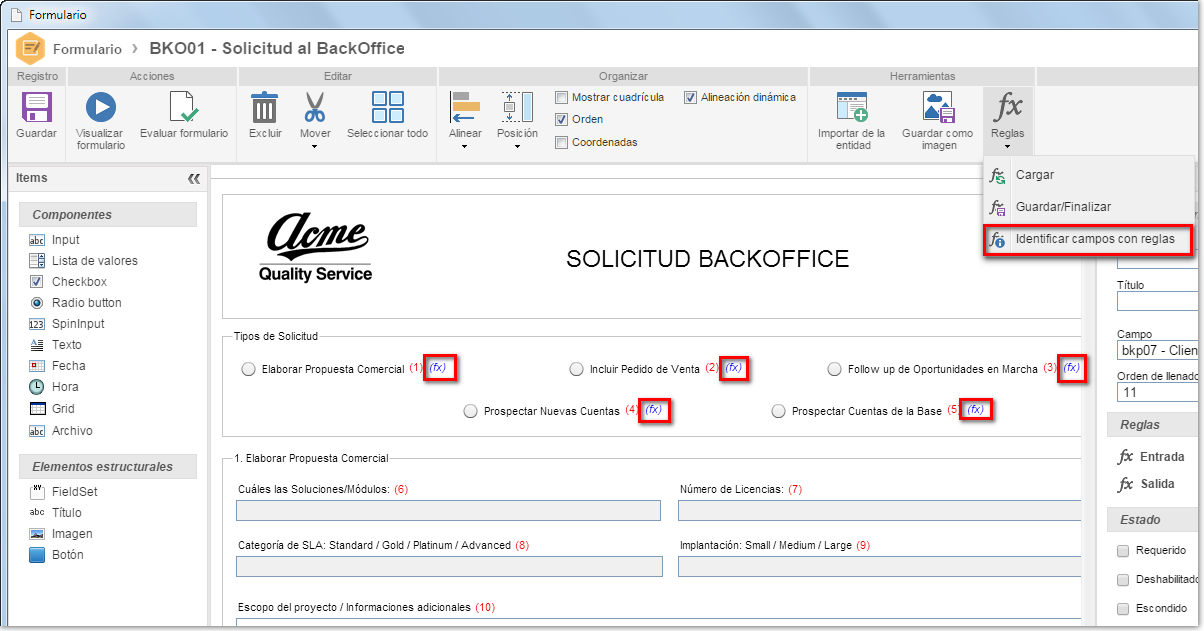Click the Excluir trash icon

(265, 107)
